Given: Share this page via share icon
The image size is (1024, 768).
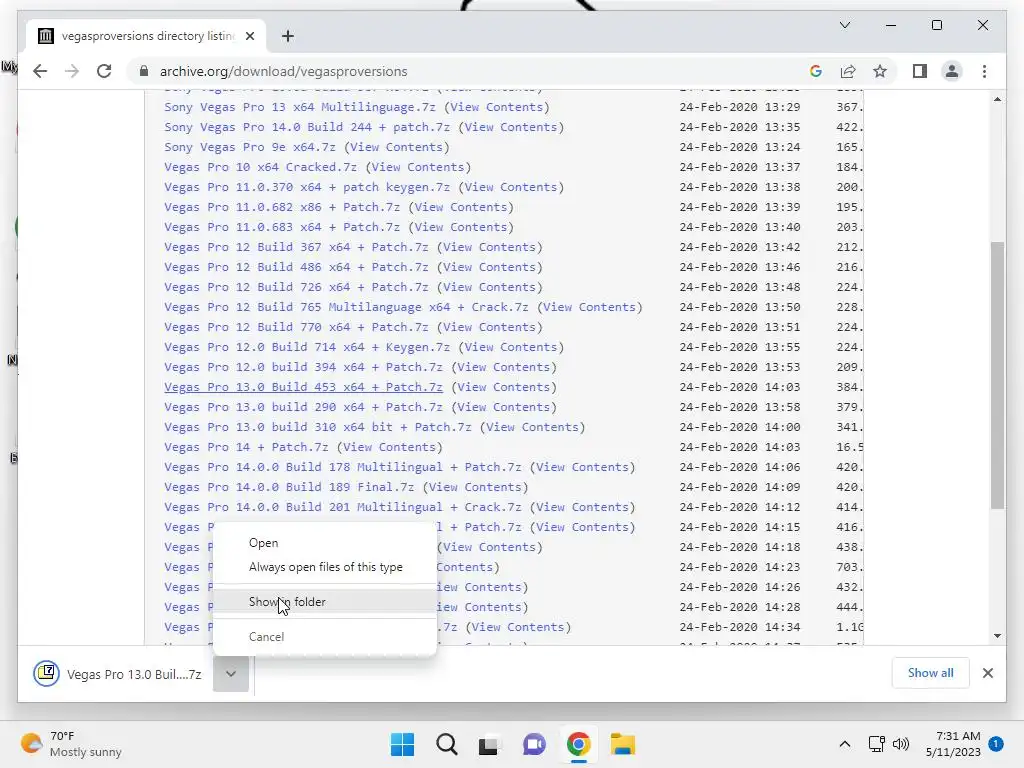Looking at the screenshot, I should coord(848,71).
